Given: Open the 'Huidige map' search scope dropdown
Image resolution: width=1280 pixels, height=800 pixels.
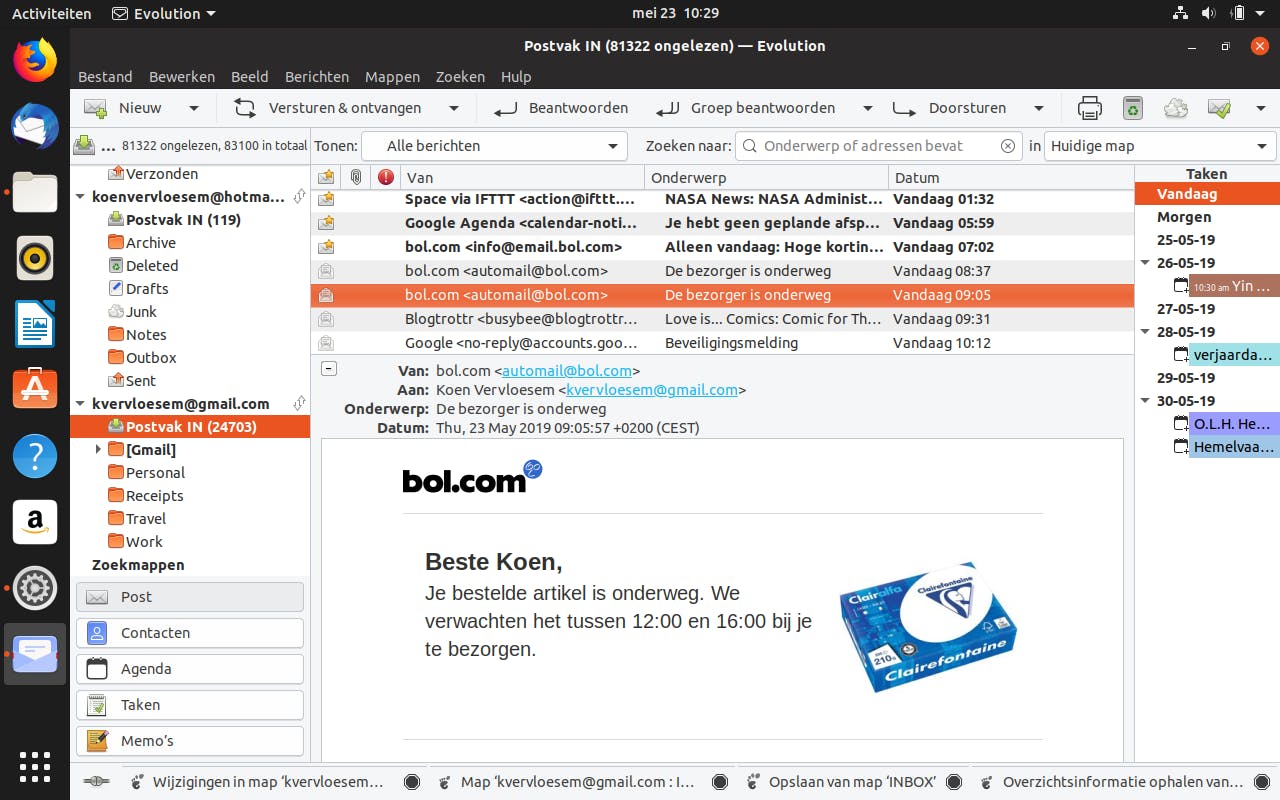Looking at the screenshot, I should click(1160, 146).
